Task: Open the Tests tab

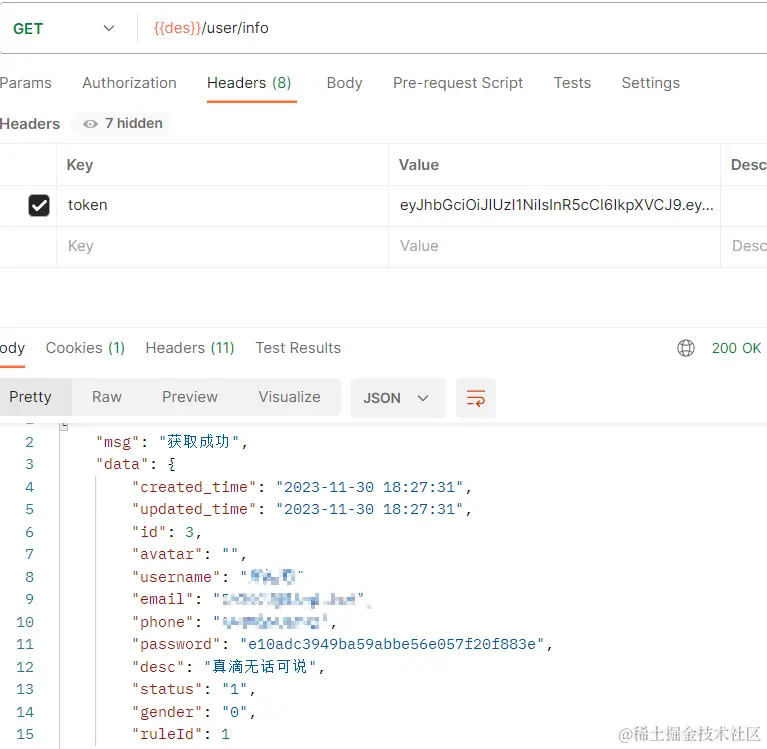Action: click(x=572, y=83)
